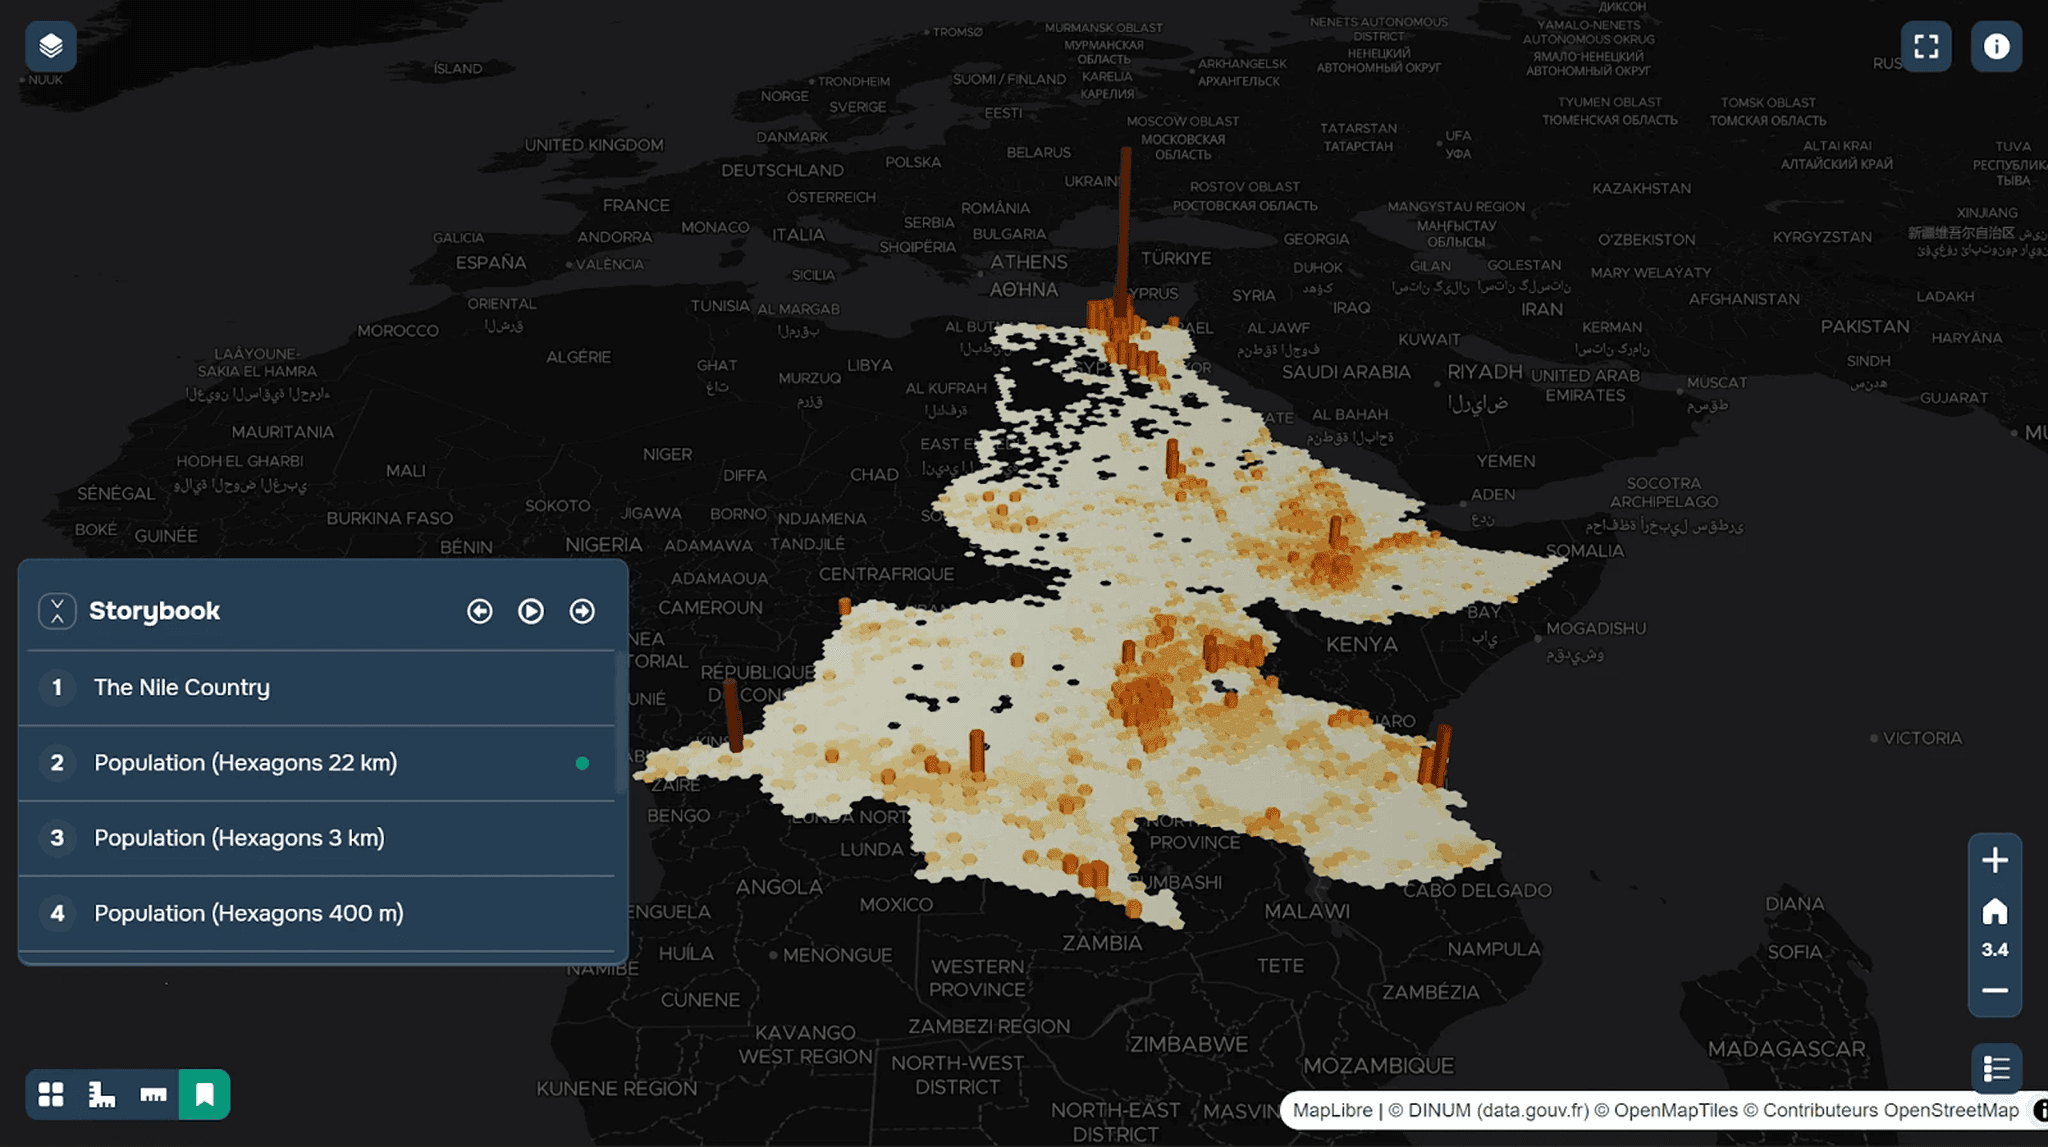
Task: Select Population (Hexagons 3 km) story
Action: tap(239, 838)
